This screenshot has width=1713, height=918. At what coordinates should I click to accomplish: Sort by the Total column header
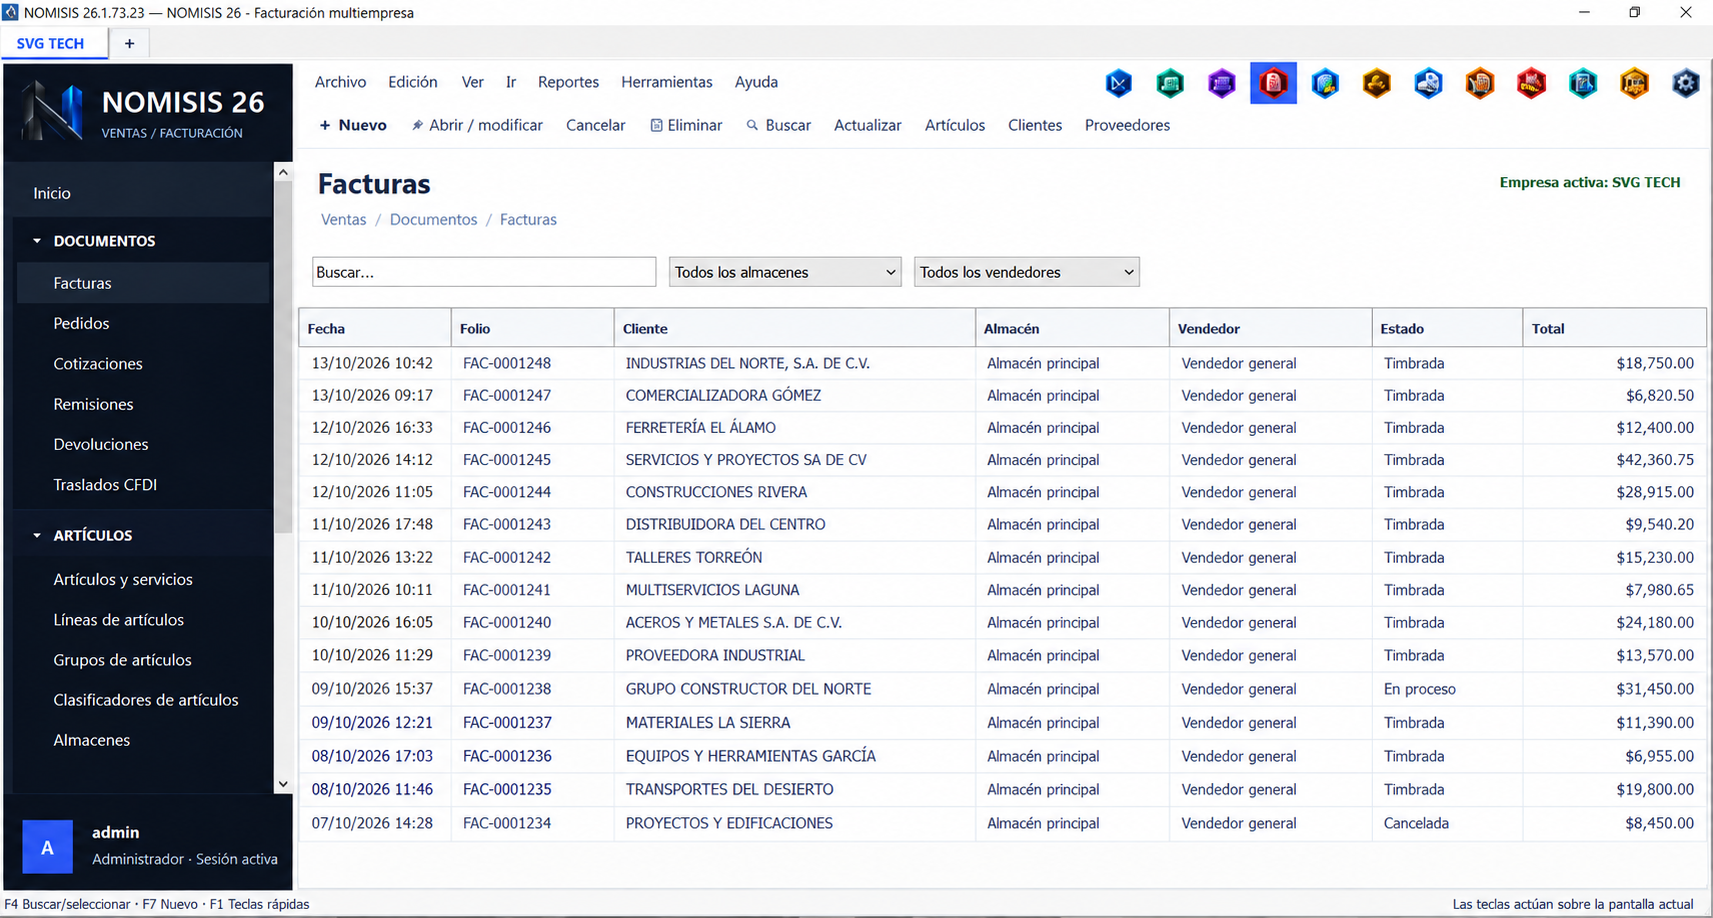1614,328
